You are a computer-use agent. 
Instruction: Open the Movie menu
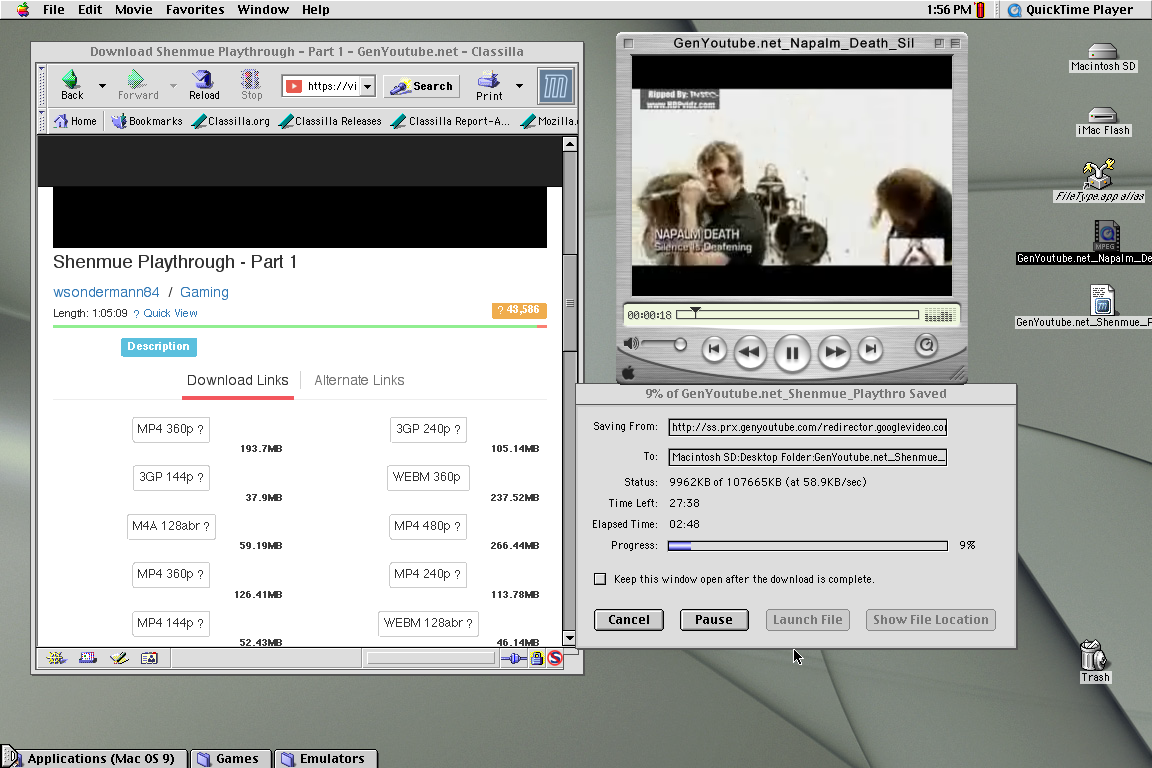click(x=134, y=10)
